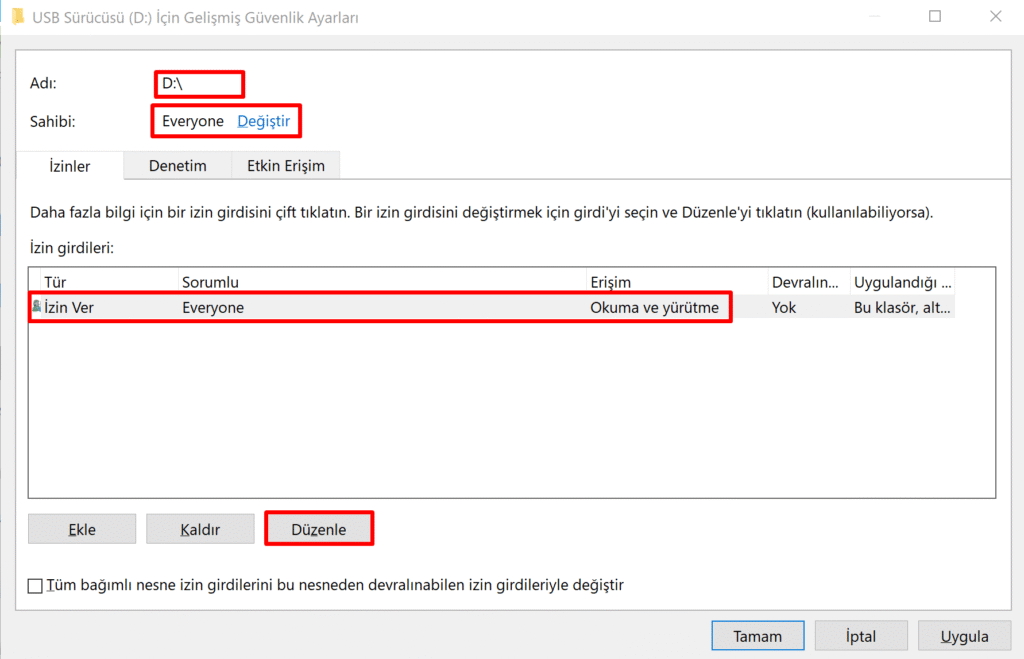Open the Denetim tab

177,166
